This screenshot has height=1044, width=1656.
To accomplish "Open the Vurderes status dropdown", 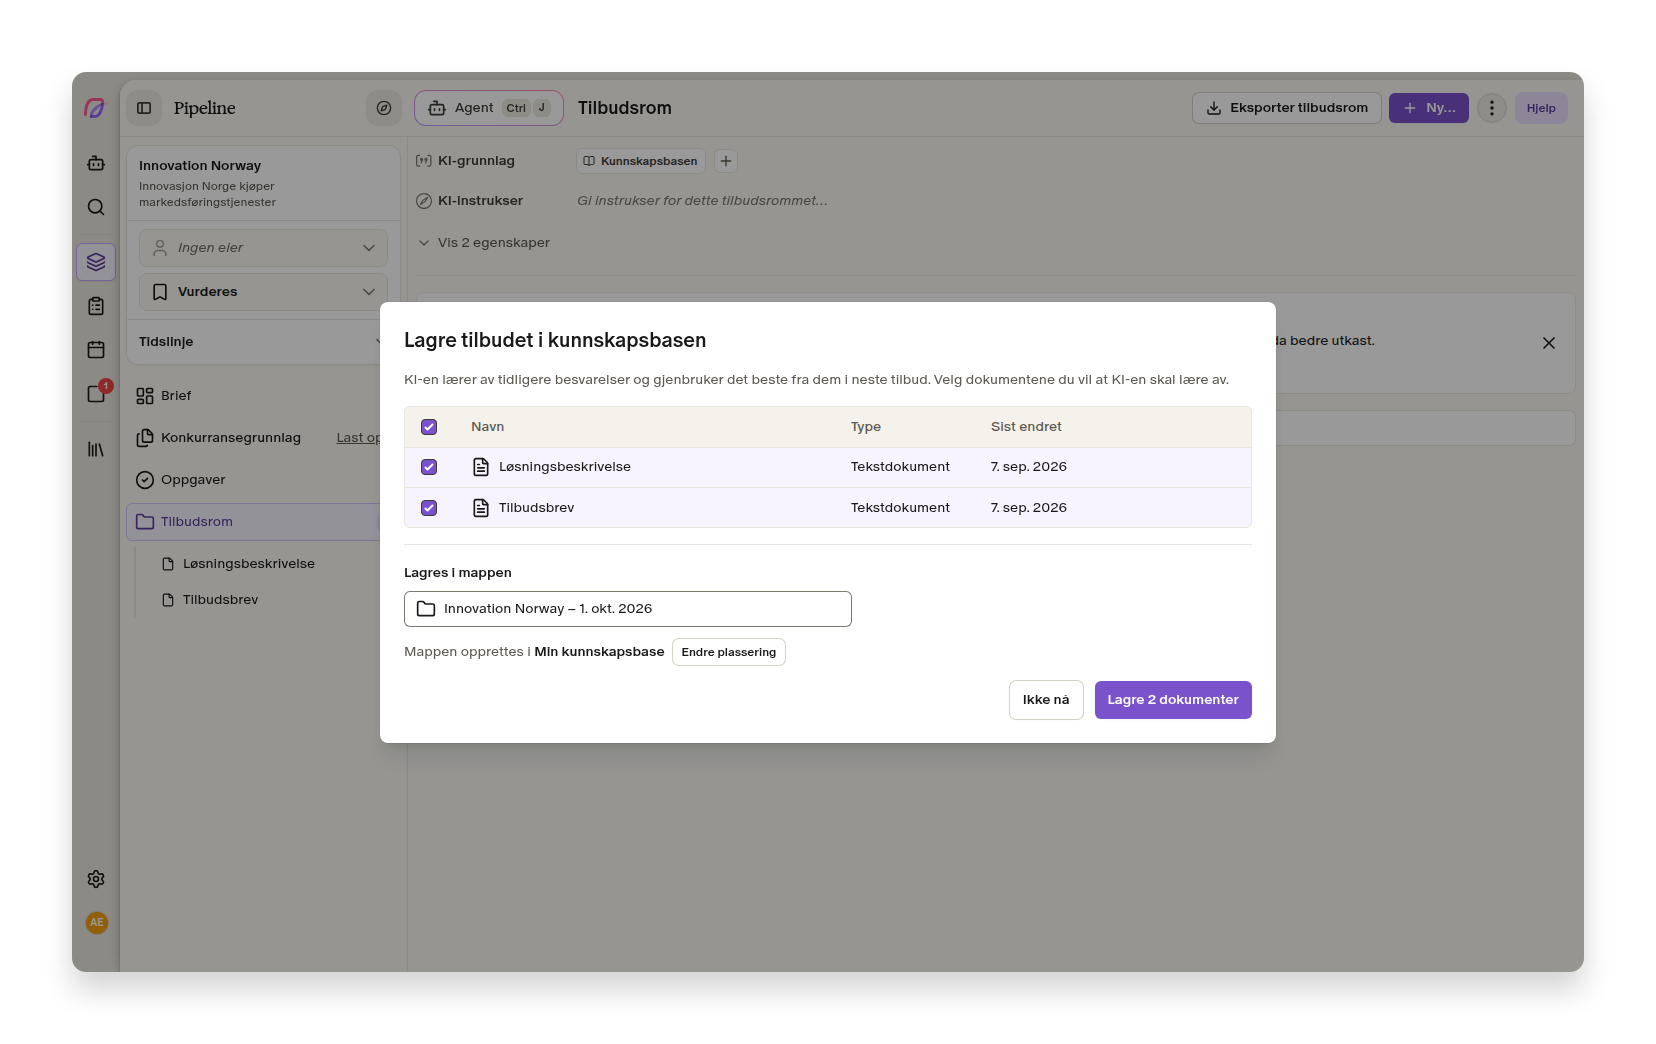I will click(x=263, y=292).
